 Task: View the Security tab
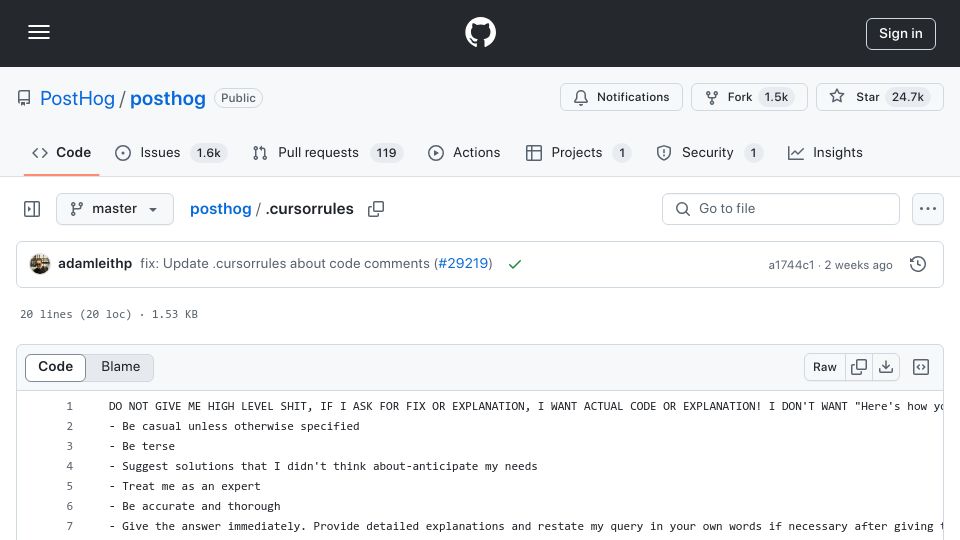pos(709,152)
